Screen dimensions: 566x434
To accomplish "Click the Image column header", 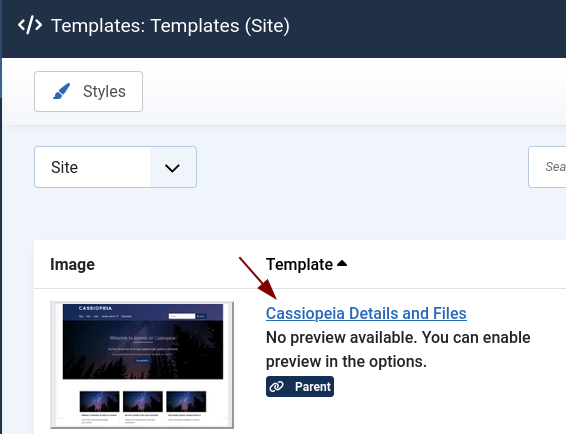I will [x=73, y=264].
